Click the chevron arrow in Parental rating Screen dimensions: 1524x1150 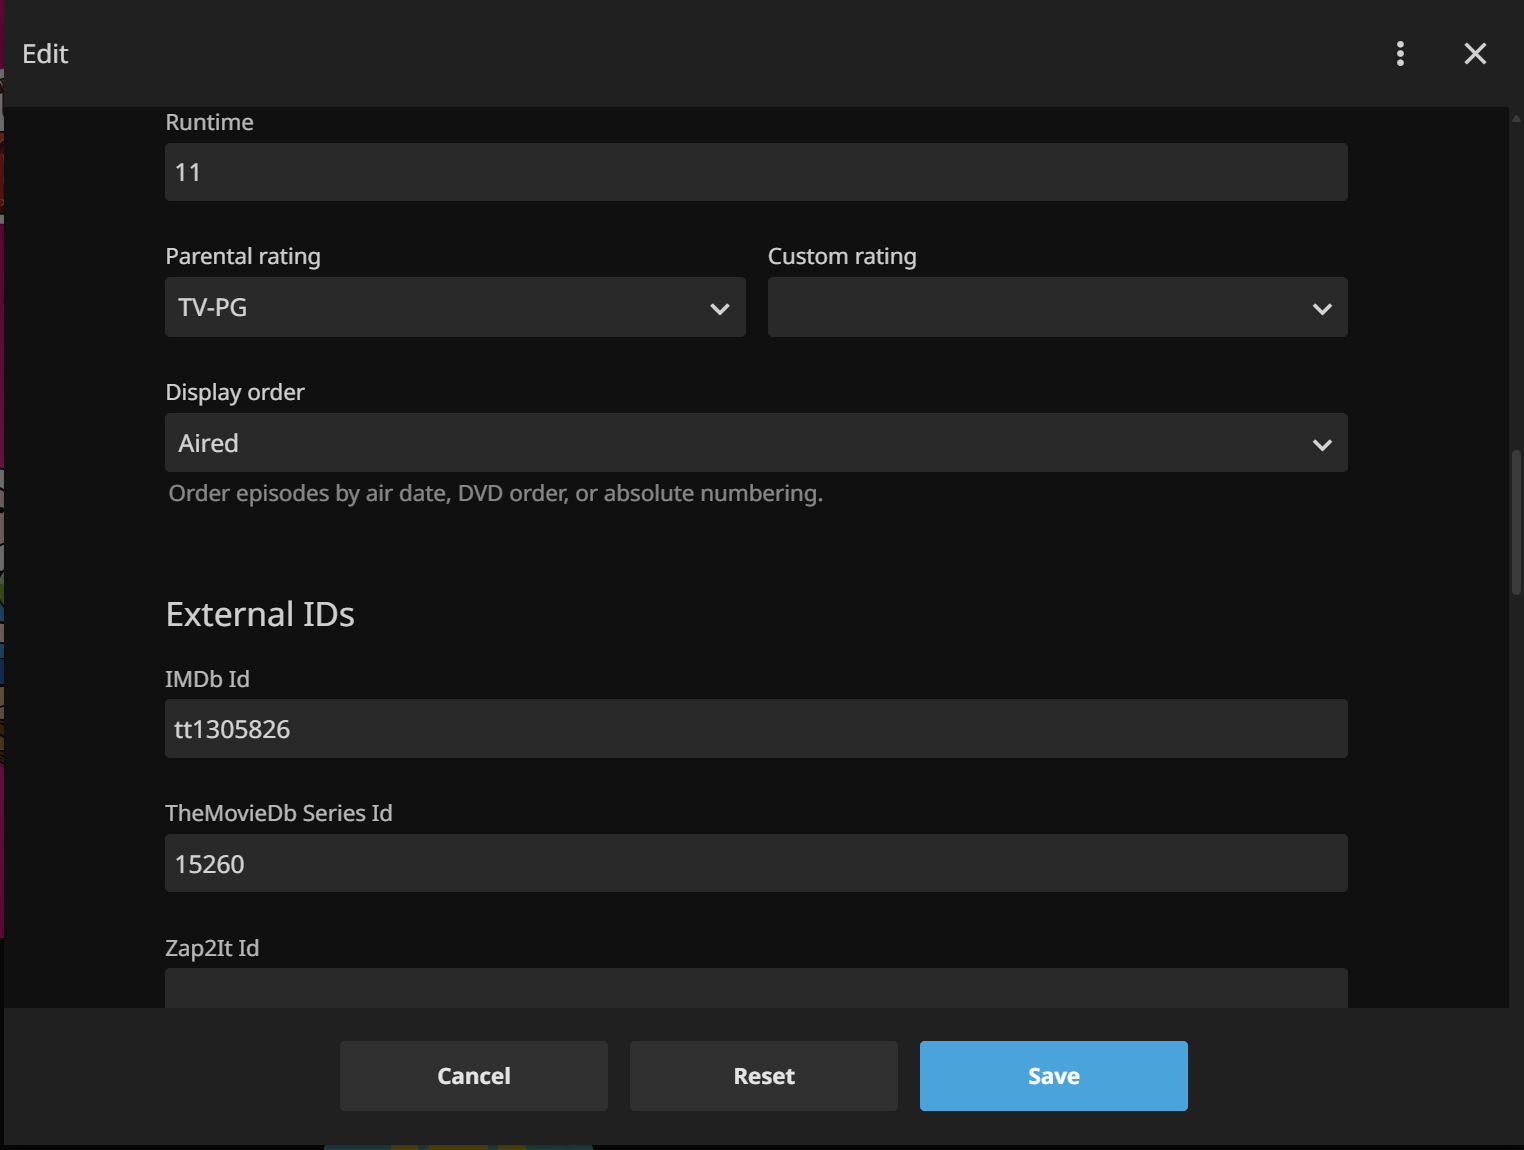click(719, 309)
